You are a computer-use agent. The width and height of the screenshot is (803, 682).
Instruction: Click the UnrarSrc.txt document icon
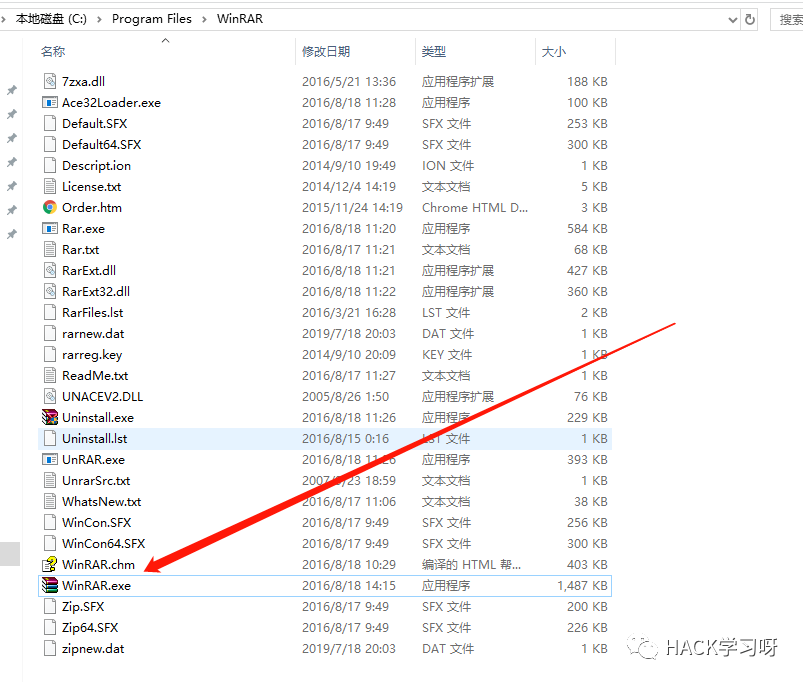point(50,480)
